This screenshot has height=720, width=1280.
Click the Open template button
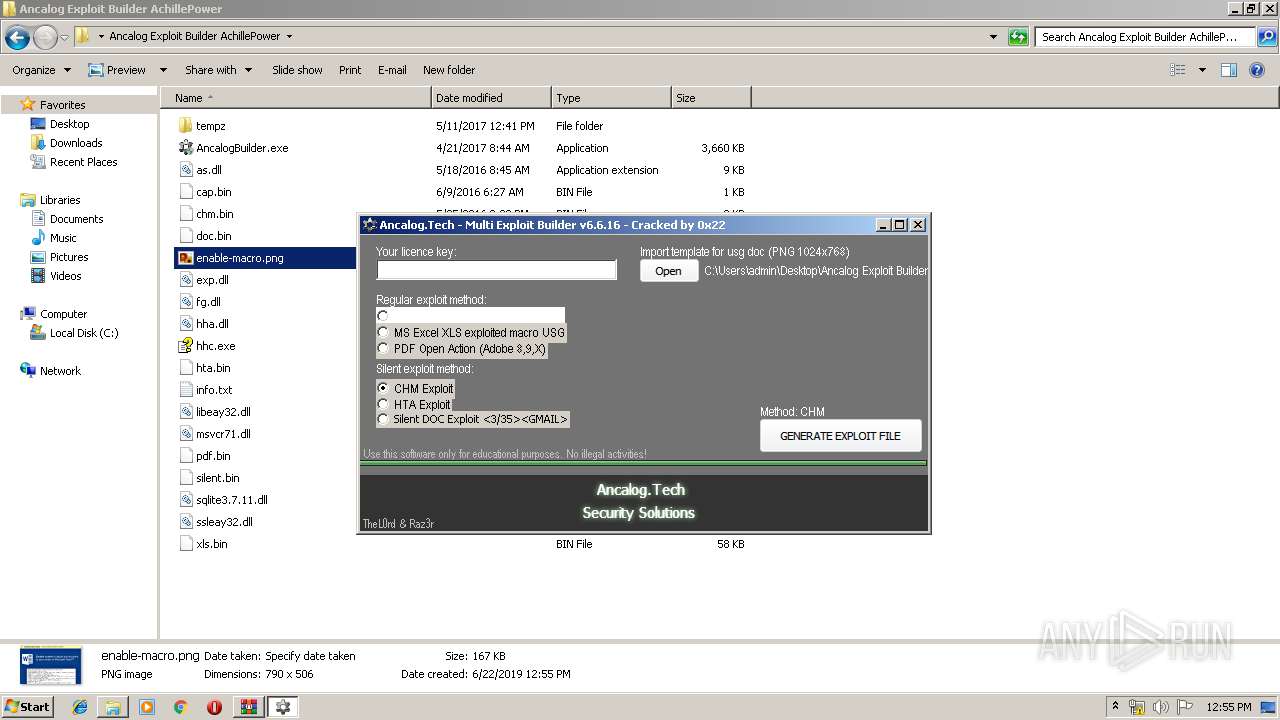pyautogui.click(x=668, y=271)
